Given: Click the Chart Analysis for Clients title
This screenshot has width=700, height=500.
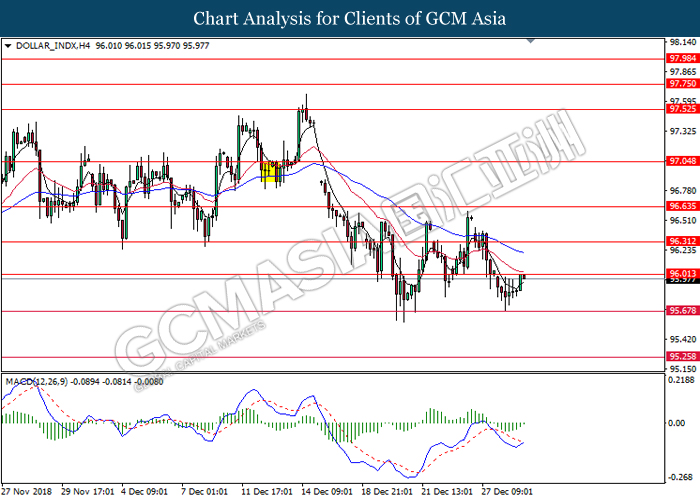Looking at the screenshot, I should click(x=350, y=19).
